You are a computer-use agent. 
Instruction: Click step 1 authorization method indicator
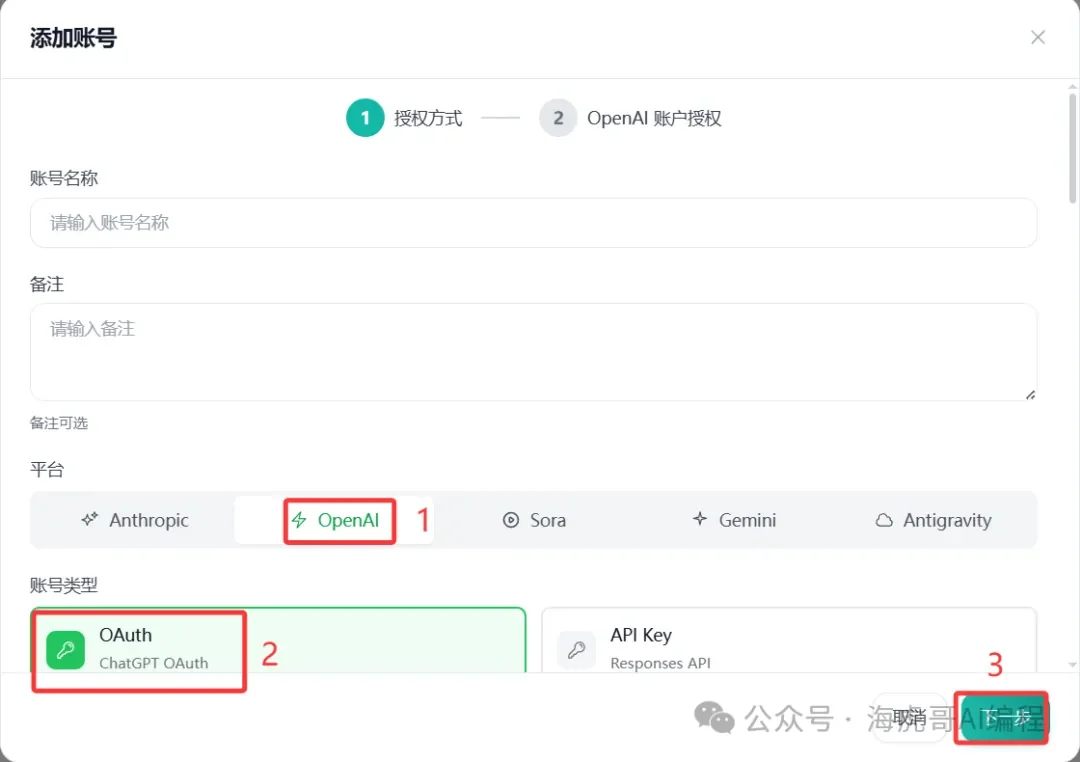click(365, 118)
